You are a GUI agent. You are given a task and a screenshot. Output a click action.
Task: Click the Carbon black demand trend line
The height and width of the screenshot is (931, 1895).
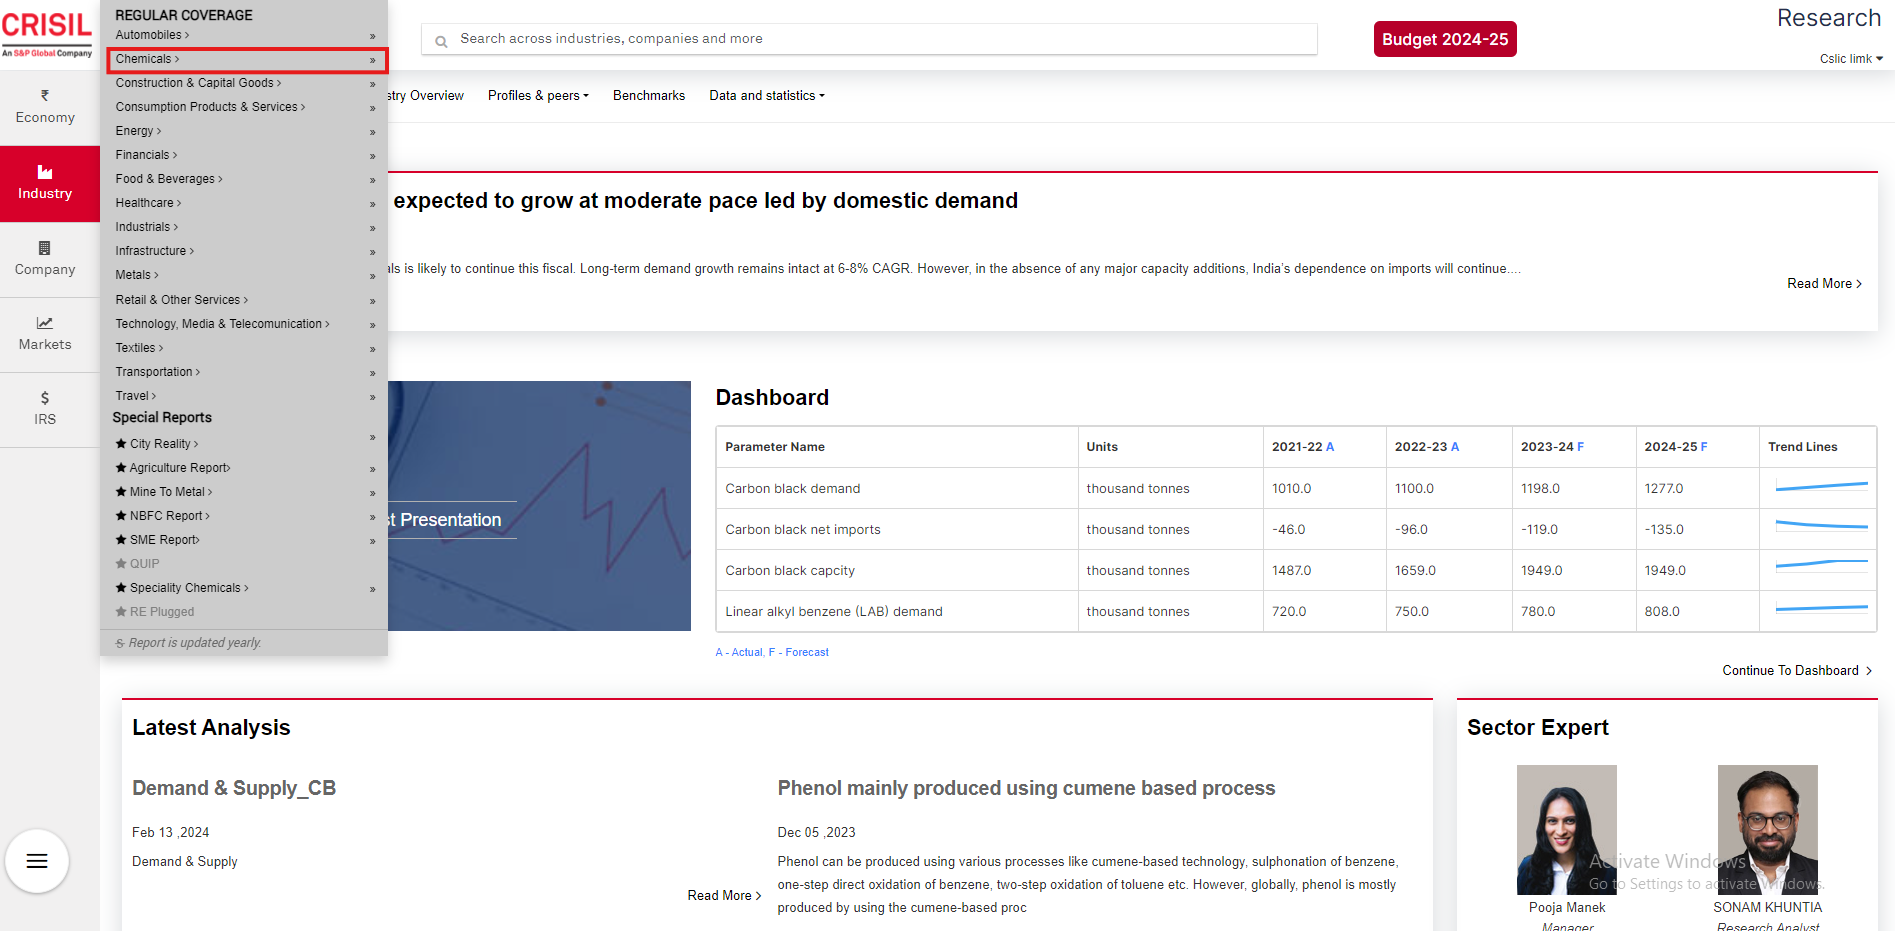[1821, 487]
